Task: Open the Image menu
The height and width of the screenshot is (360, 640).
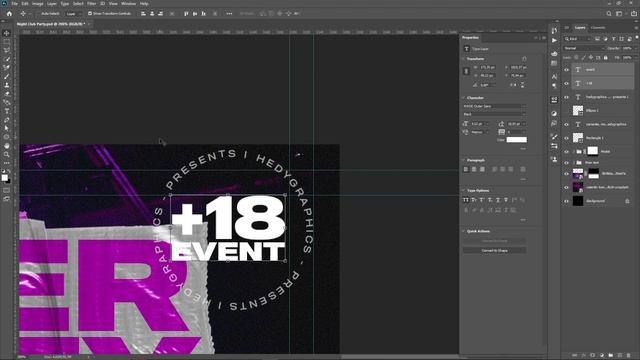Action: (x=38, y=4)
